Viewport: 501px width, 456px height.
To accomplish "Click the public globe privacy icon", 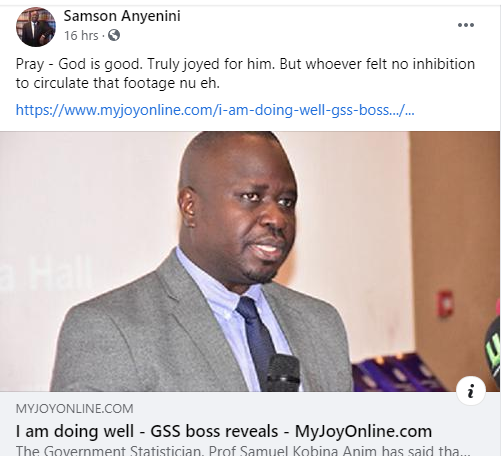I will click(114, 35).
